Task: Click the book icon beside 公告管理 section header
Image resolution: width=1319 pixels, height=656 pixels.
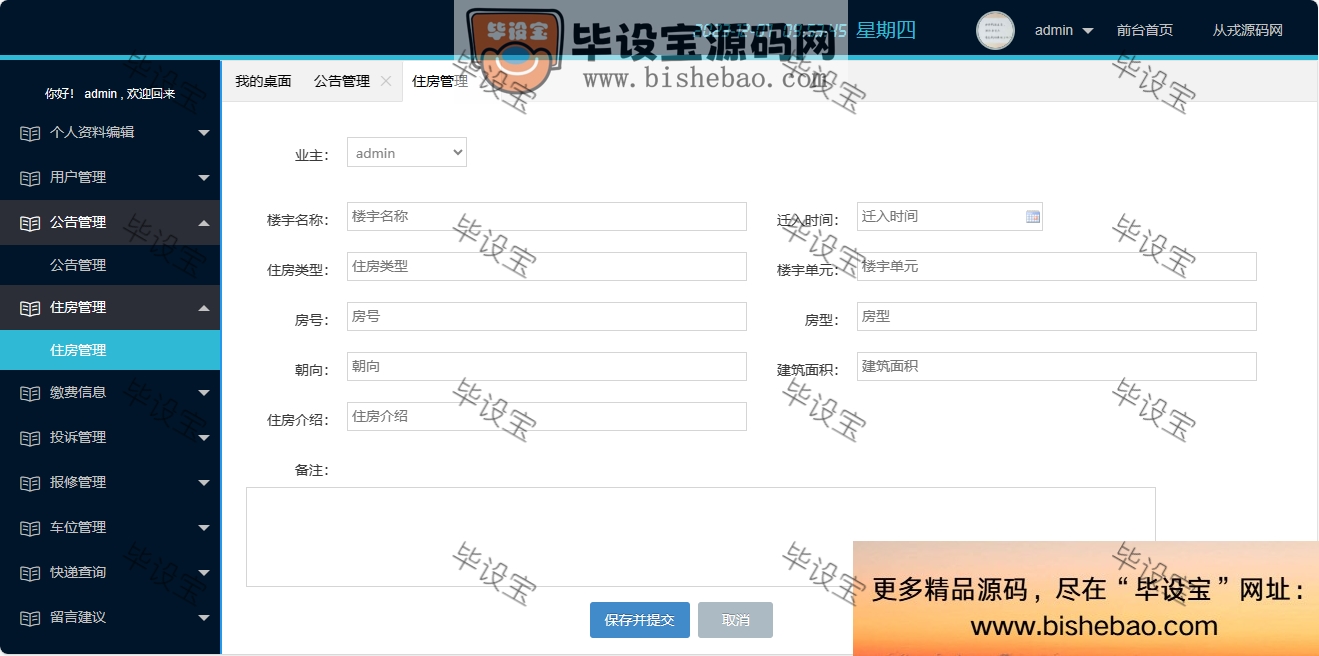Action: pyautogui.click(x=30, y=222)
